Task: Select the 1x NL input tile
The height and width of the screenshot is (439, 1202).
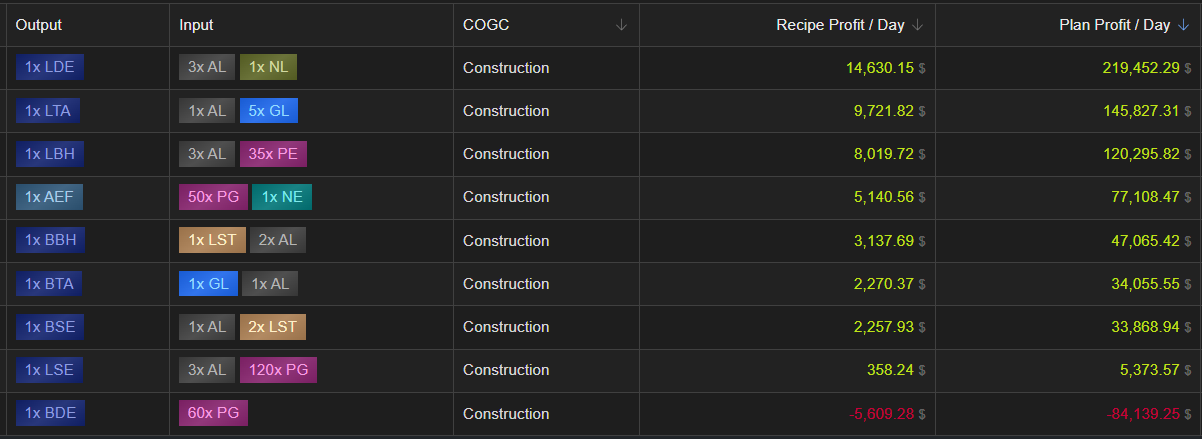Action: coord(269,67)
